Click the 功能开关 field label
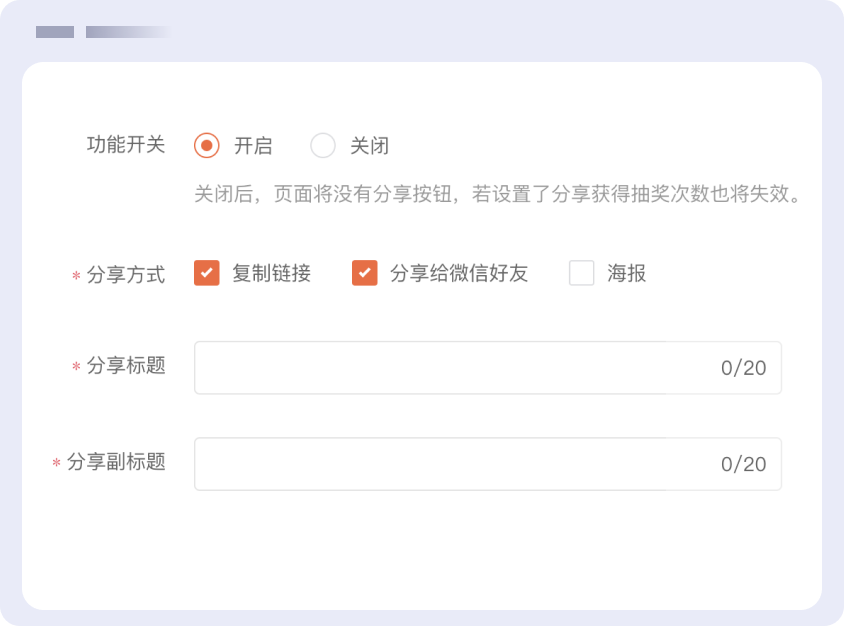 [x=126, y=145]
